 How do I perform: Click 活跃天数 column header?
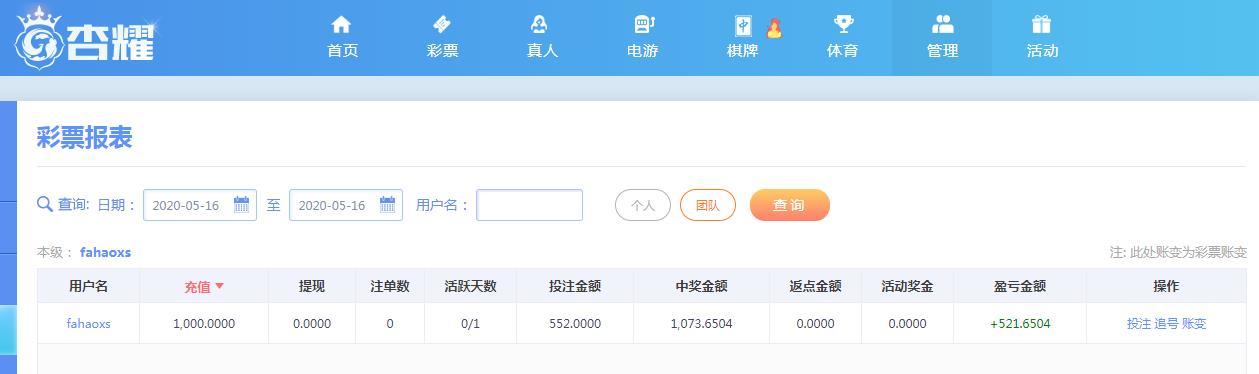click(x=470, y=286)
